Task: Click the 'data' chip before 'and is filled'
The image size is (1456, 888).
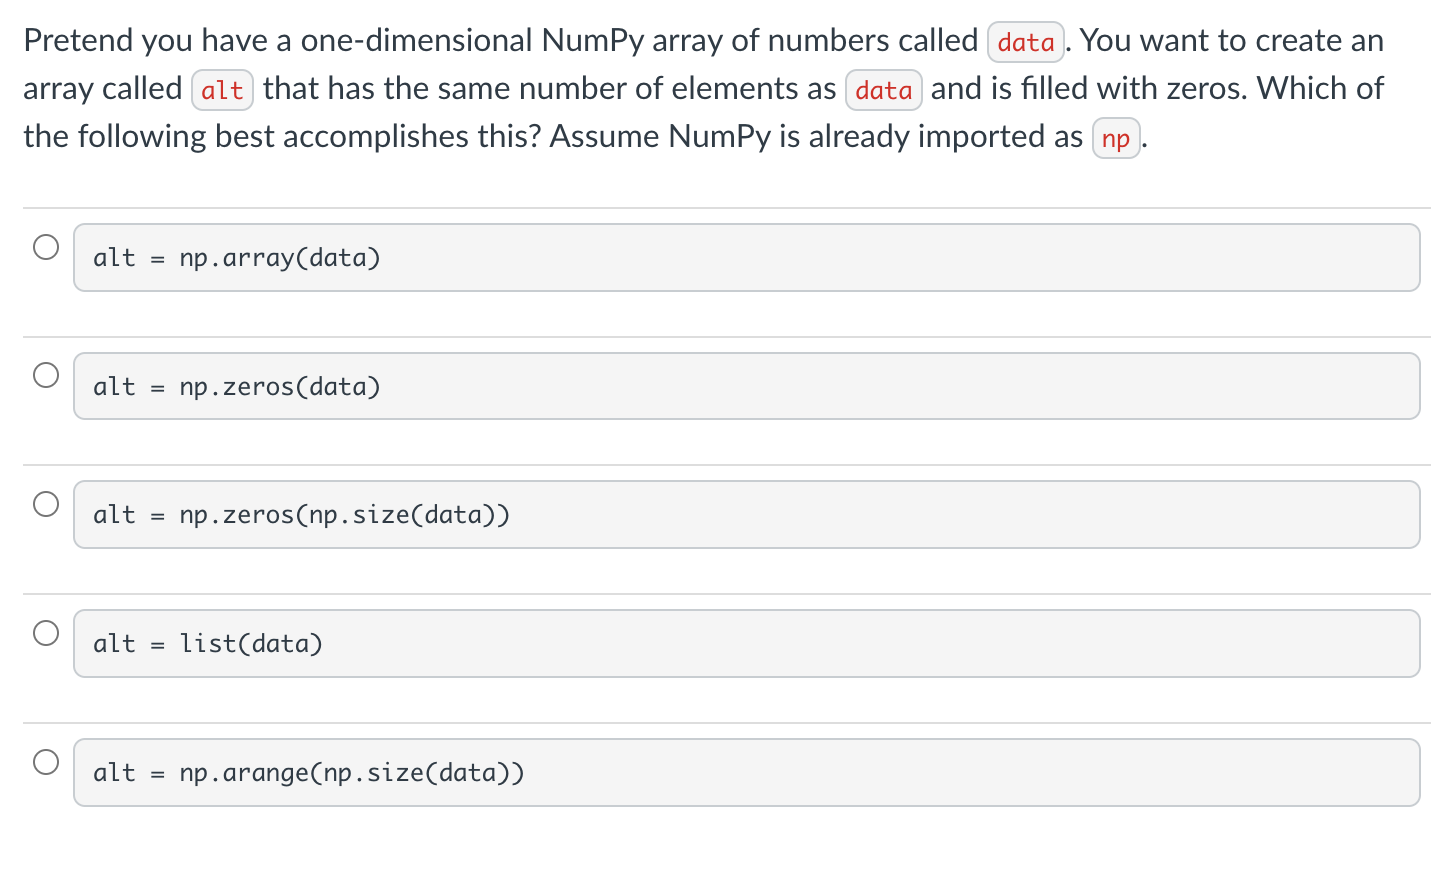Action: point(884,90)
